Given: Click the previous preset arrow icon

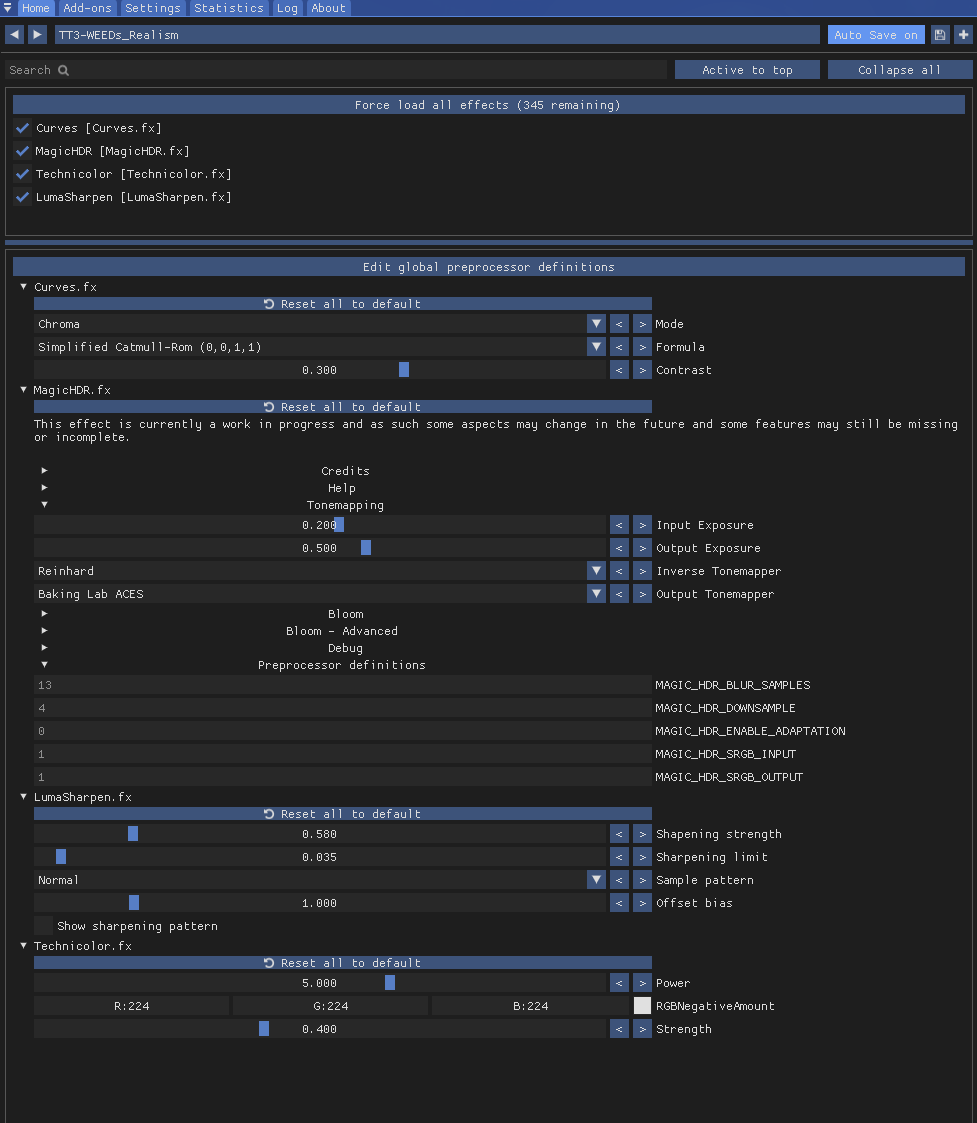Looking at the screenshot, I should (15, 35).
